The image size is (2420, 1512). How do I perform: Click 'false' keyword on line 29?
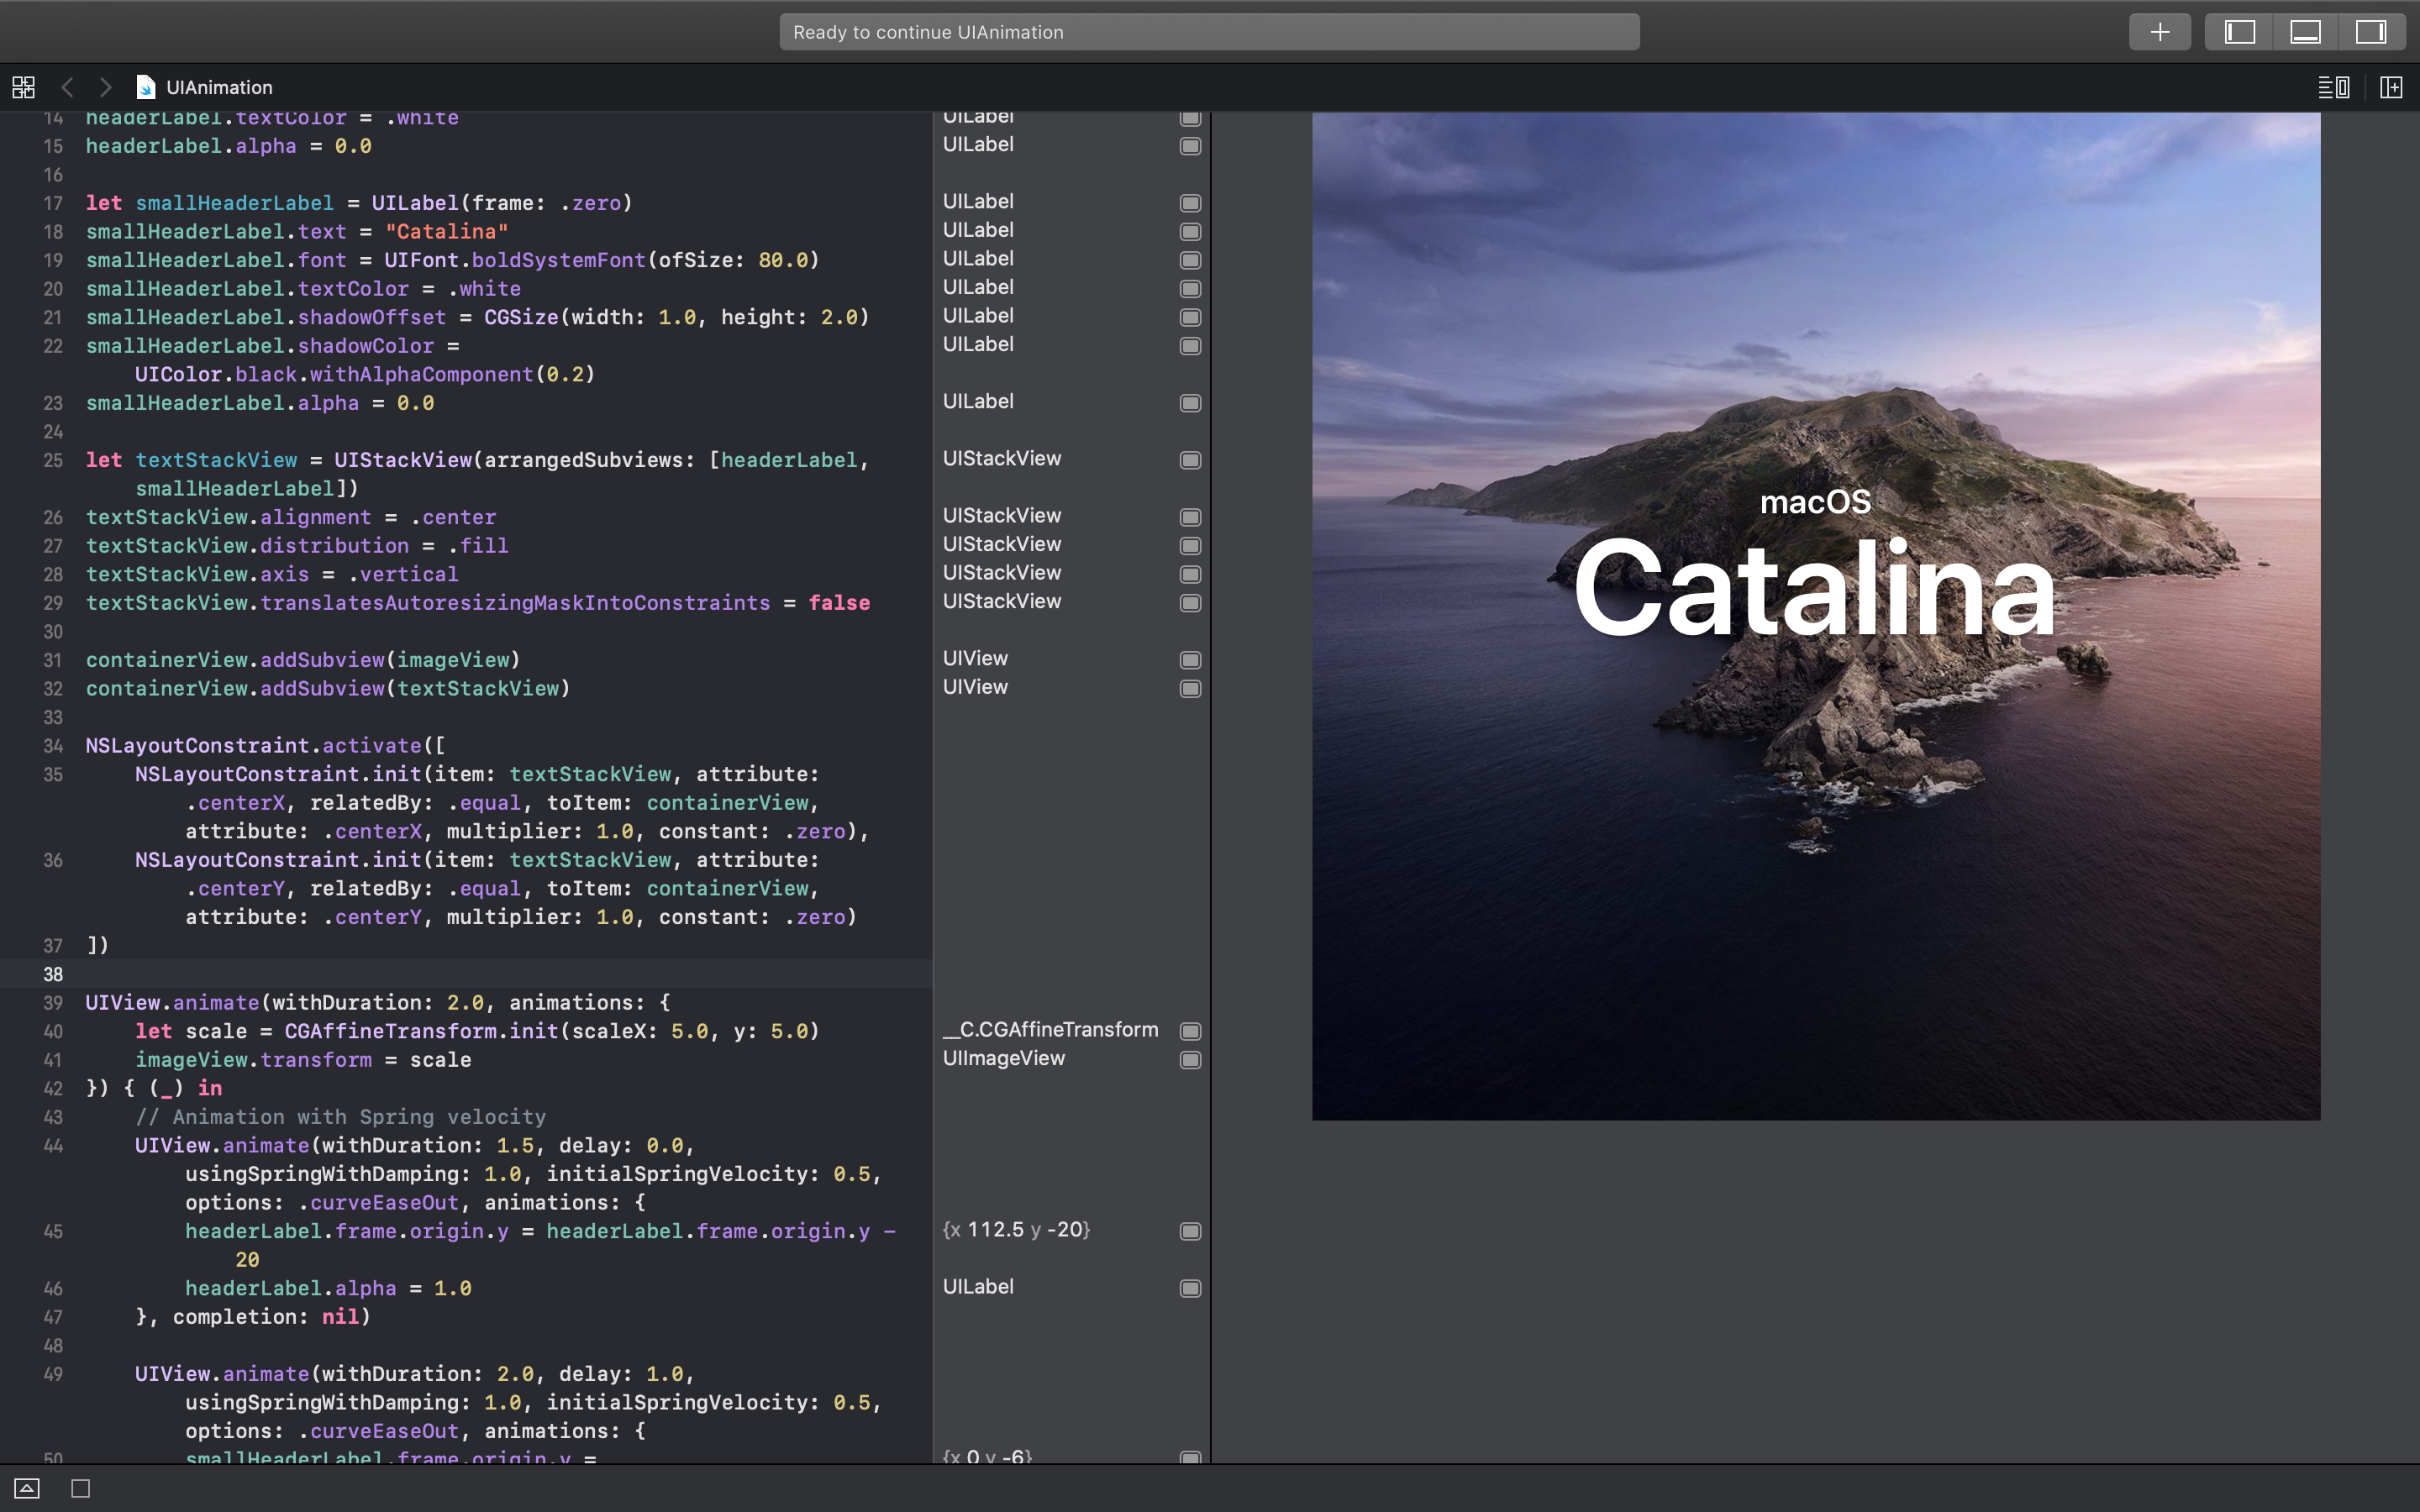click(839, 603)
